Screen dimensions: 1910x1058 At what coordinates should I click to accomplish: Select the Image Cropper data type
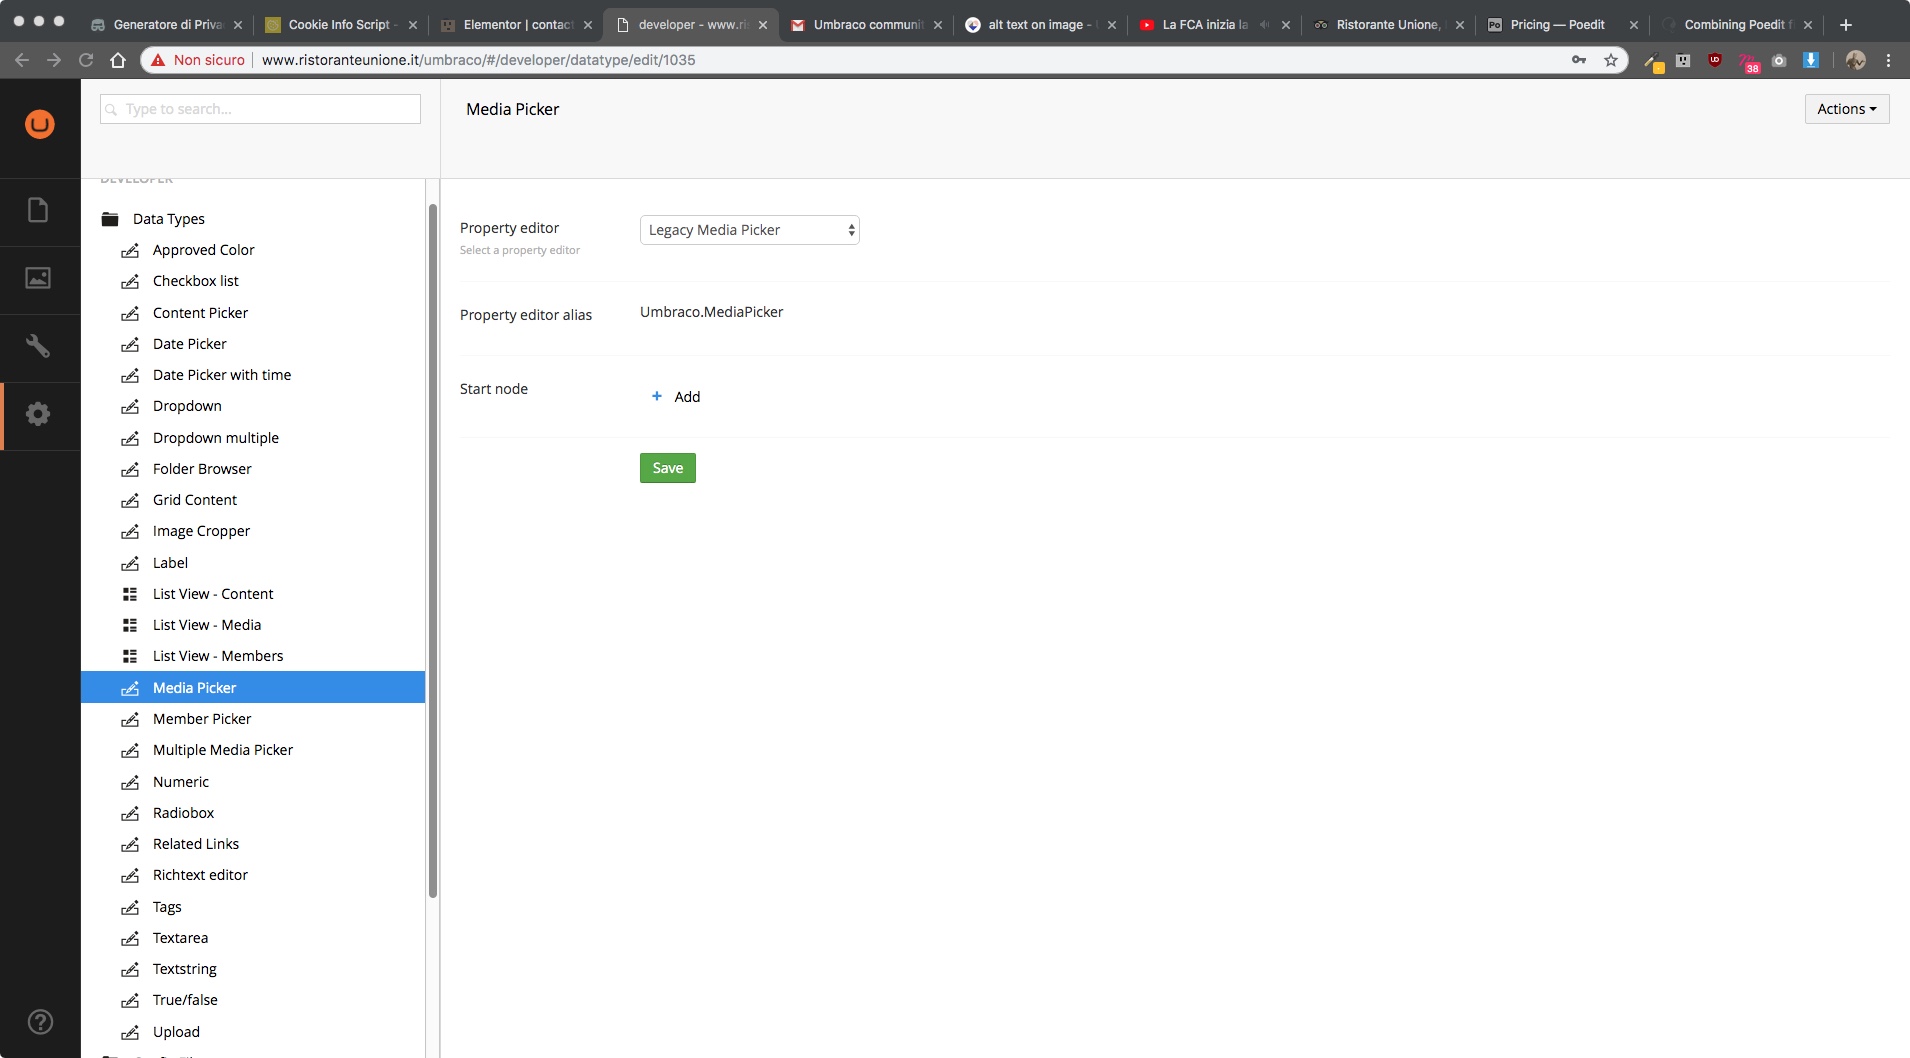pos(201,531)
